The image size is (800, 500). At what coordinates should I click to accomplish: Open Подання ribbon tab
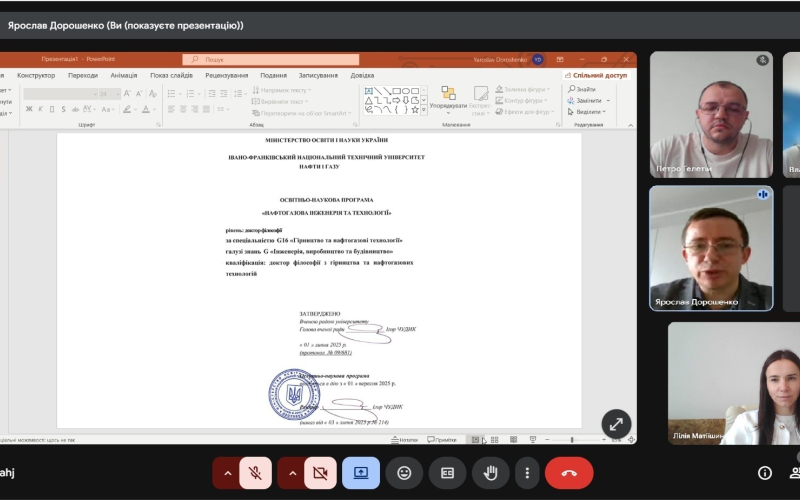click(273, 76)
